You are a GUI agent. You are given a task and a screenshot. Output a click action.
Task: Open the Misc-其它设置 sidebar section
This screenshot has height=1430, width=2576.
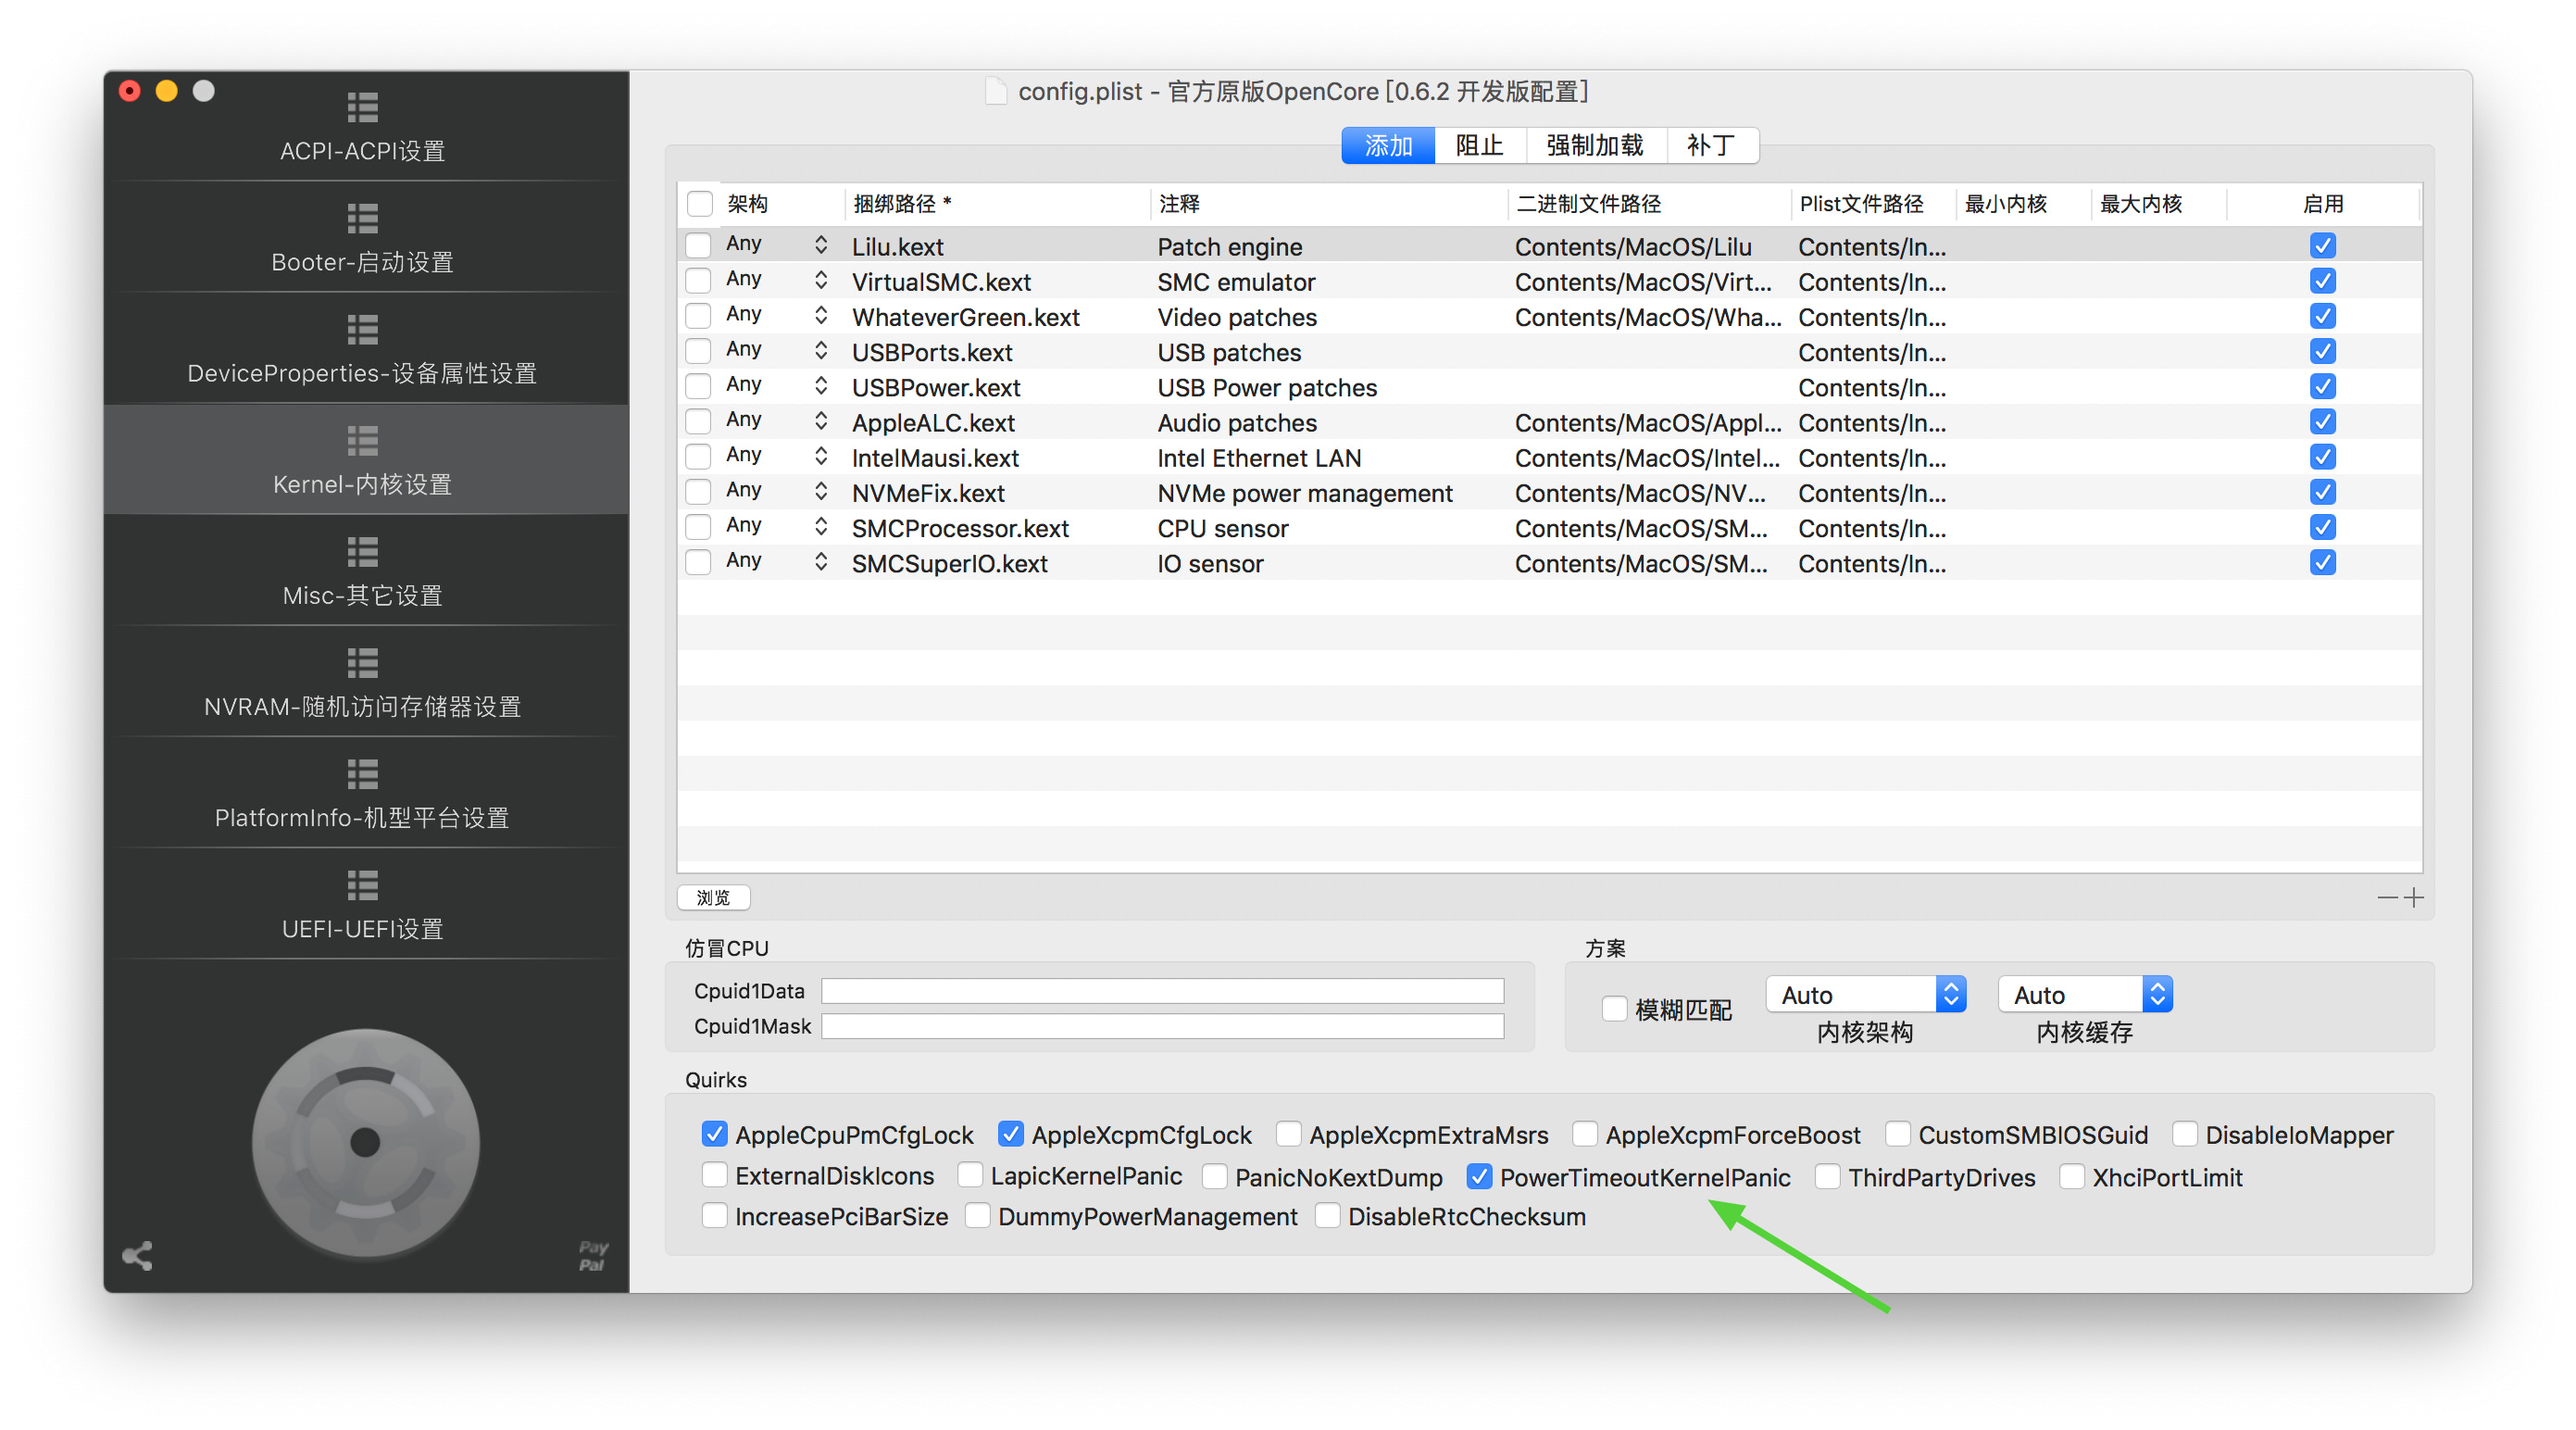[x=363, y=571]
